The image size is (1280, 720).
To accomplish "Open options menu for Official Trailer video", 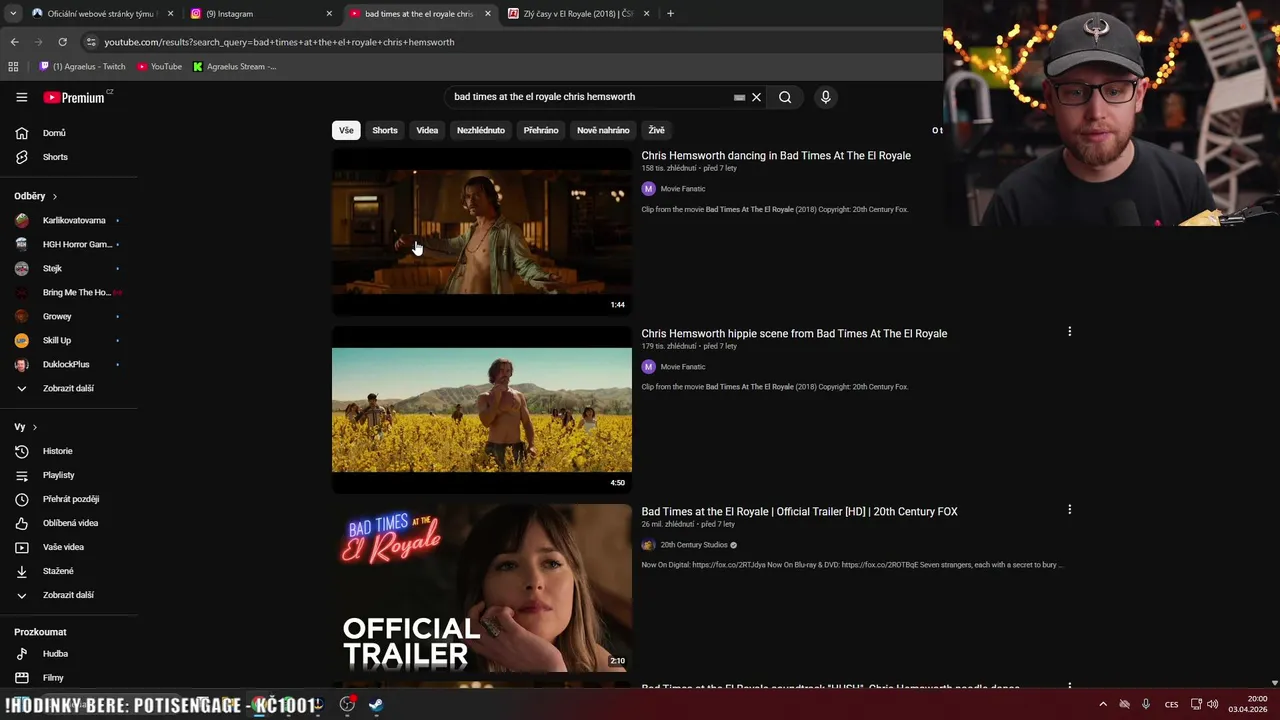I will (1069, 509).
